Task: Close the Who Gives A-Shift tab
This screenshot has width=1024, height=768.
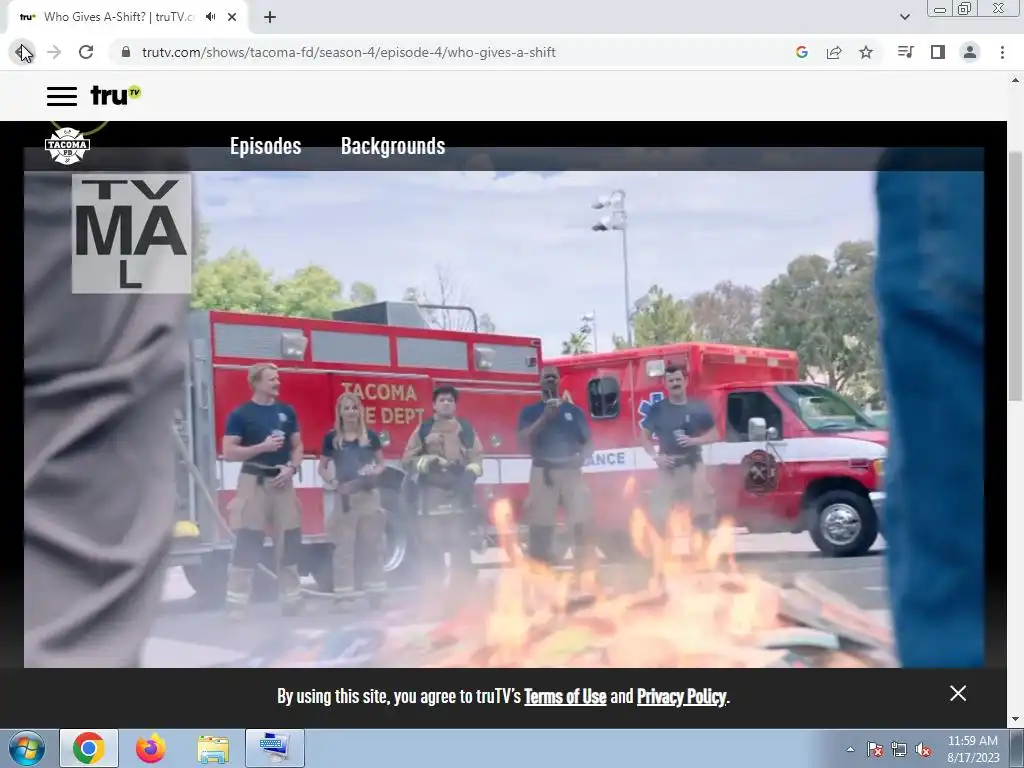Action: tap(232, 17)
